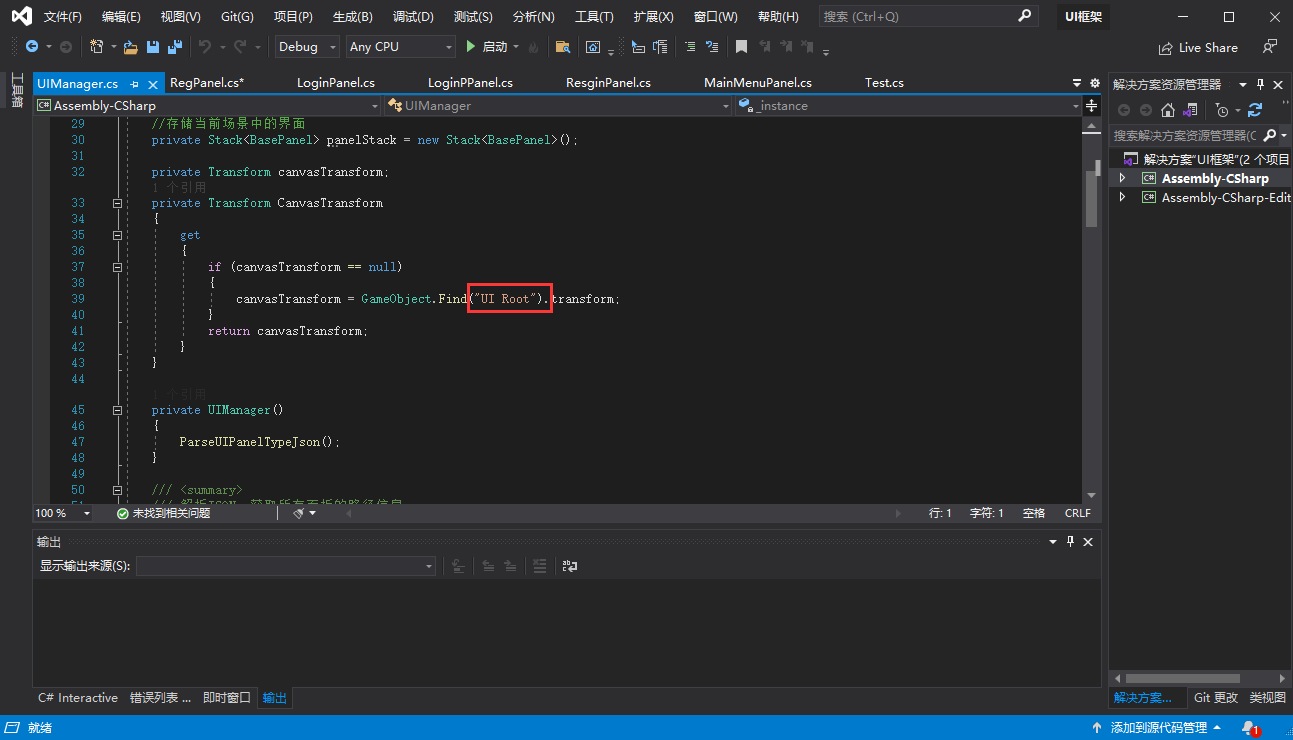The height and width of the screenshot is (740, 1293).
Task: Click the code cleanup broom icon
Action: point(299,513)
